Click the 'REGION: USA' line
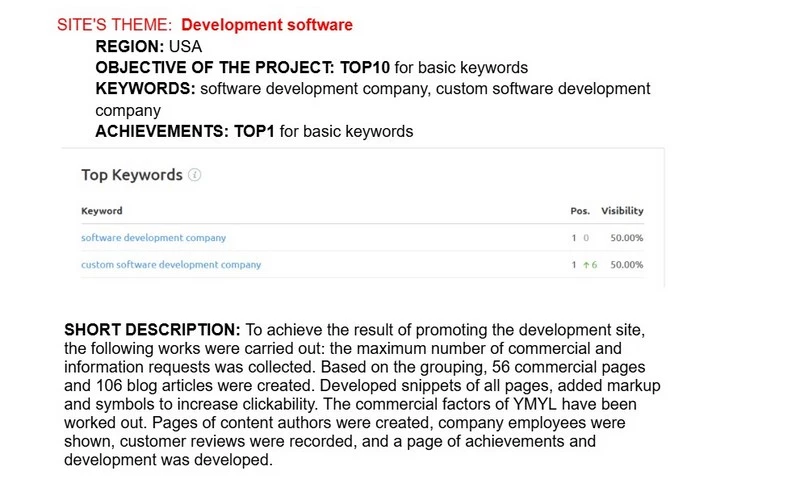This screenshot has height=480, width=800. coord(148,46)
